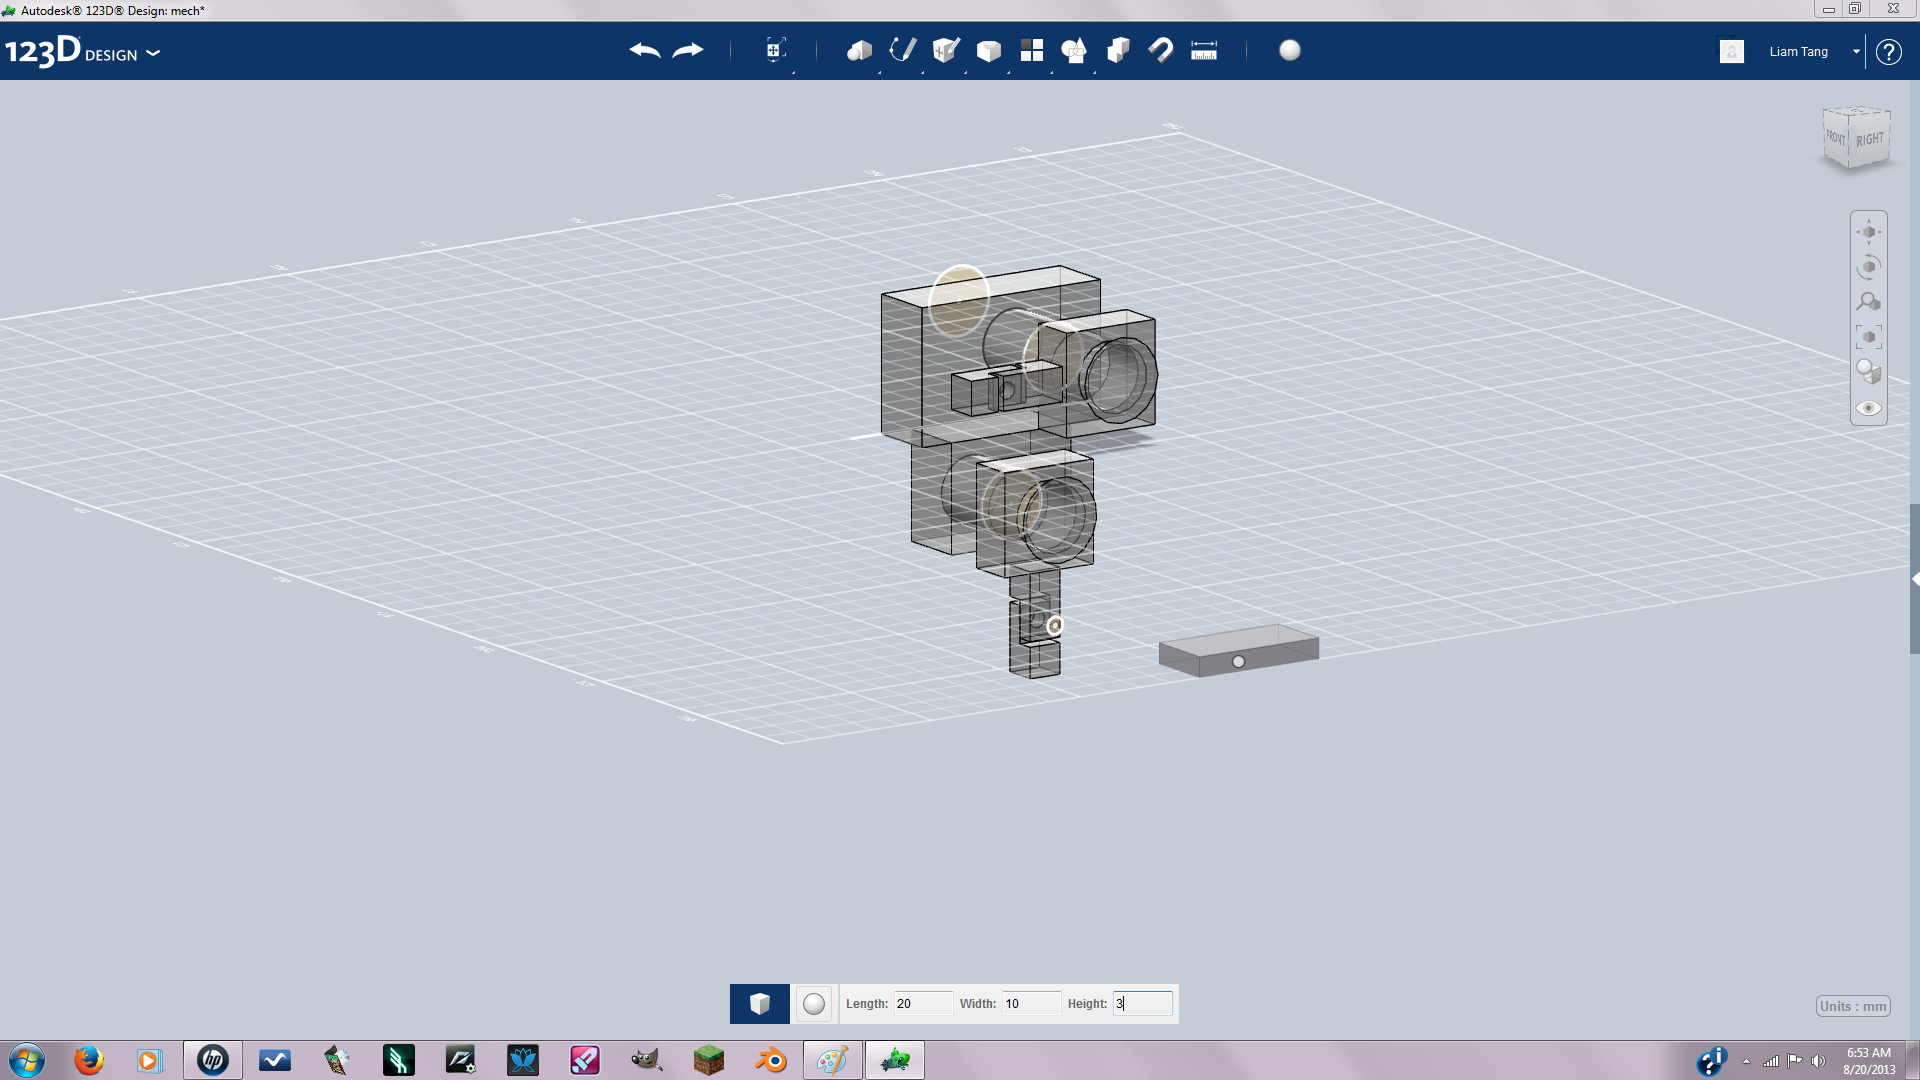Undo the last action

[x=645, y=50]
